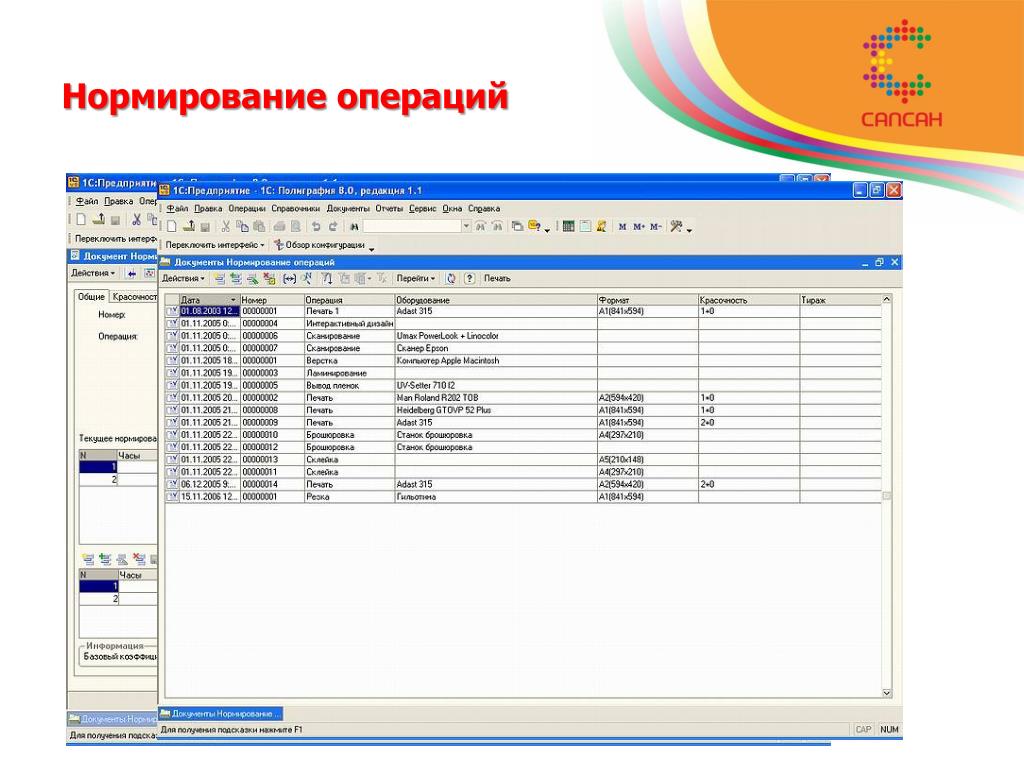Open the Документы menu
This screenshot has height=768, width=1024.
348,209
